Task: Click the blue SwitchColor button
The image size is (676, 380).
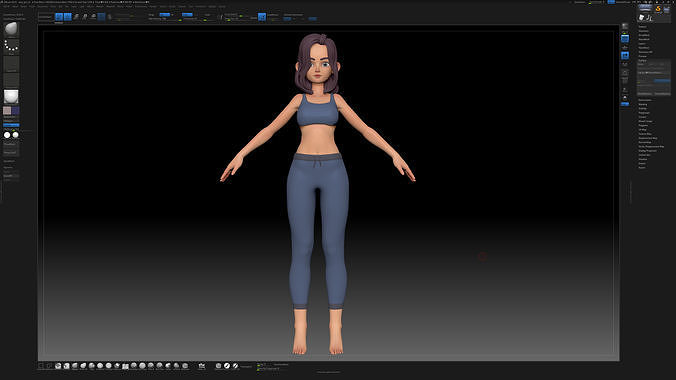Action: (11, 125)
